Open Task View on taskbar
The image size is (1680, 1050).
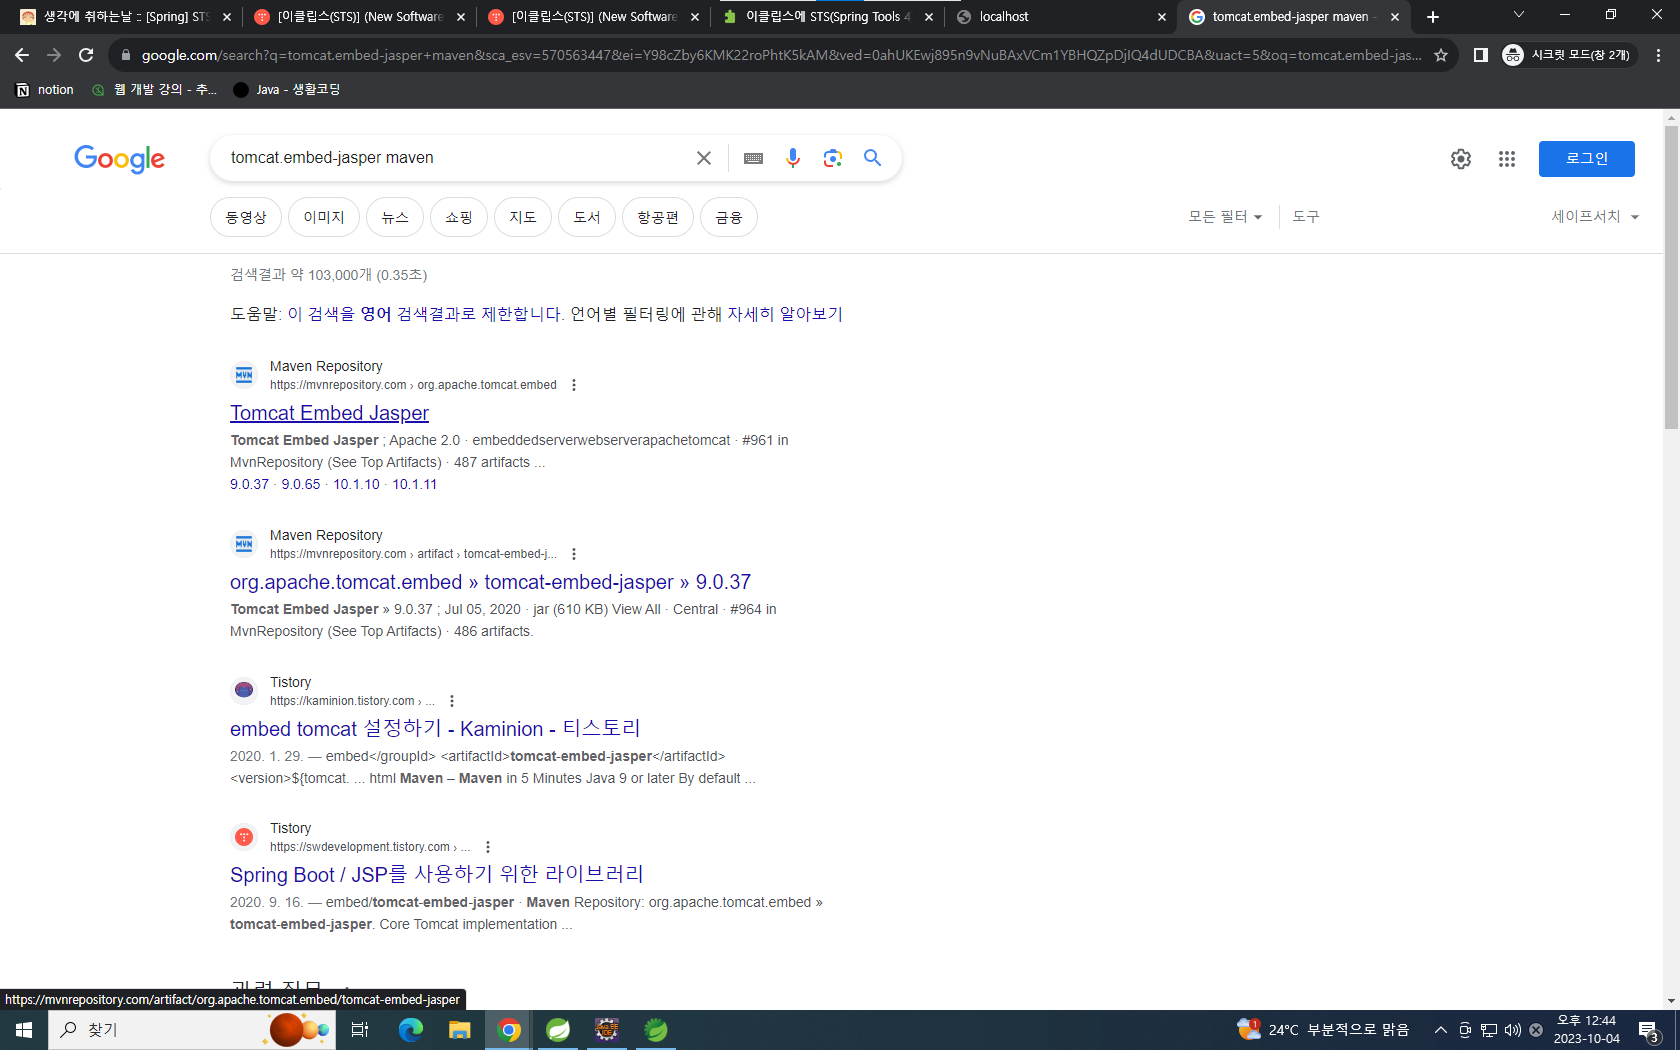point(360,1030)
